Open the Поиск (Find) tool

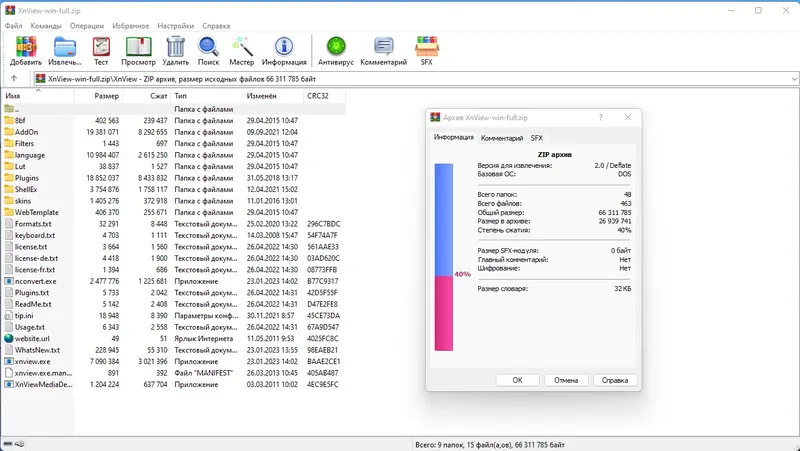tap(208, 46)
